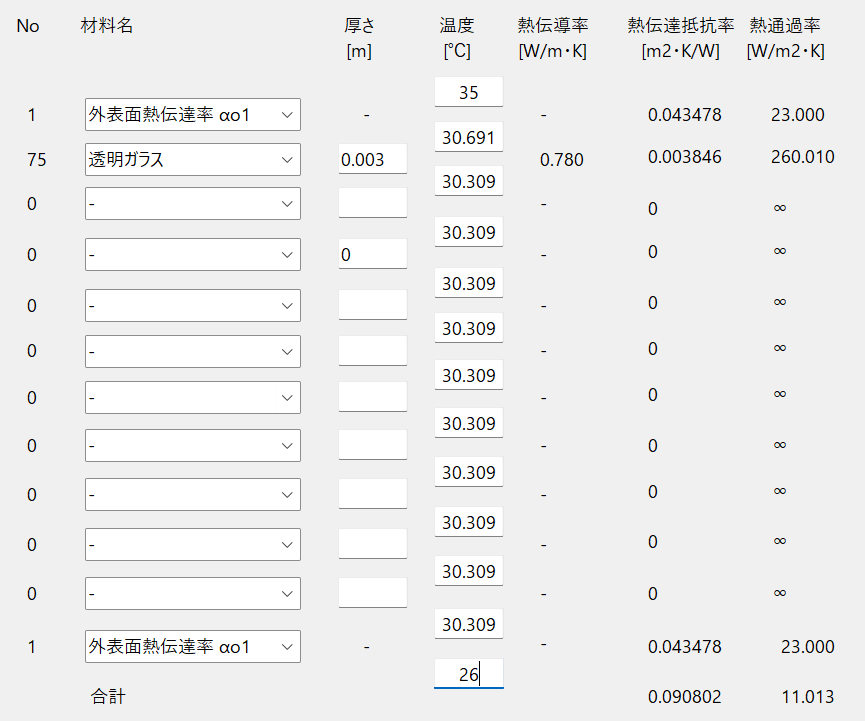Click the 合計 total value 0.090802
865x721 pixels.
click(x=685, y=697)
